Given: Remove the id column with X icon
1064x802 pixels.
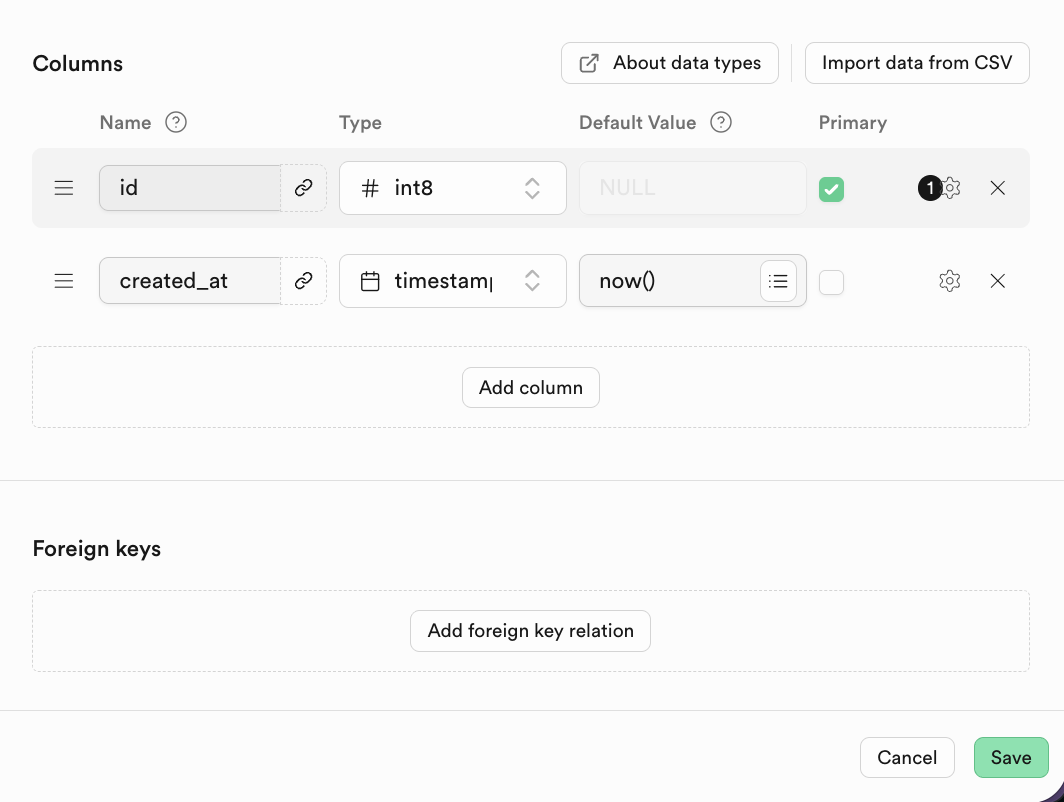Looking at the screenshot, I should (997, 188).
